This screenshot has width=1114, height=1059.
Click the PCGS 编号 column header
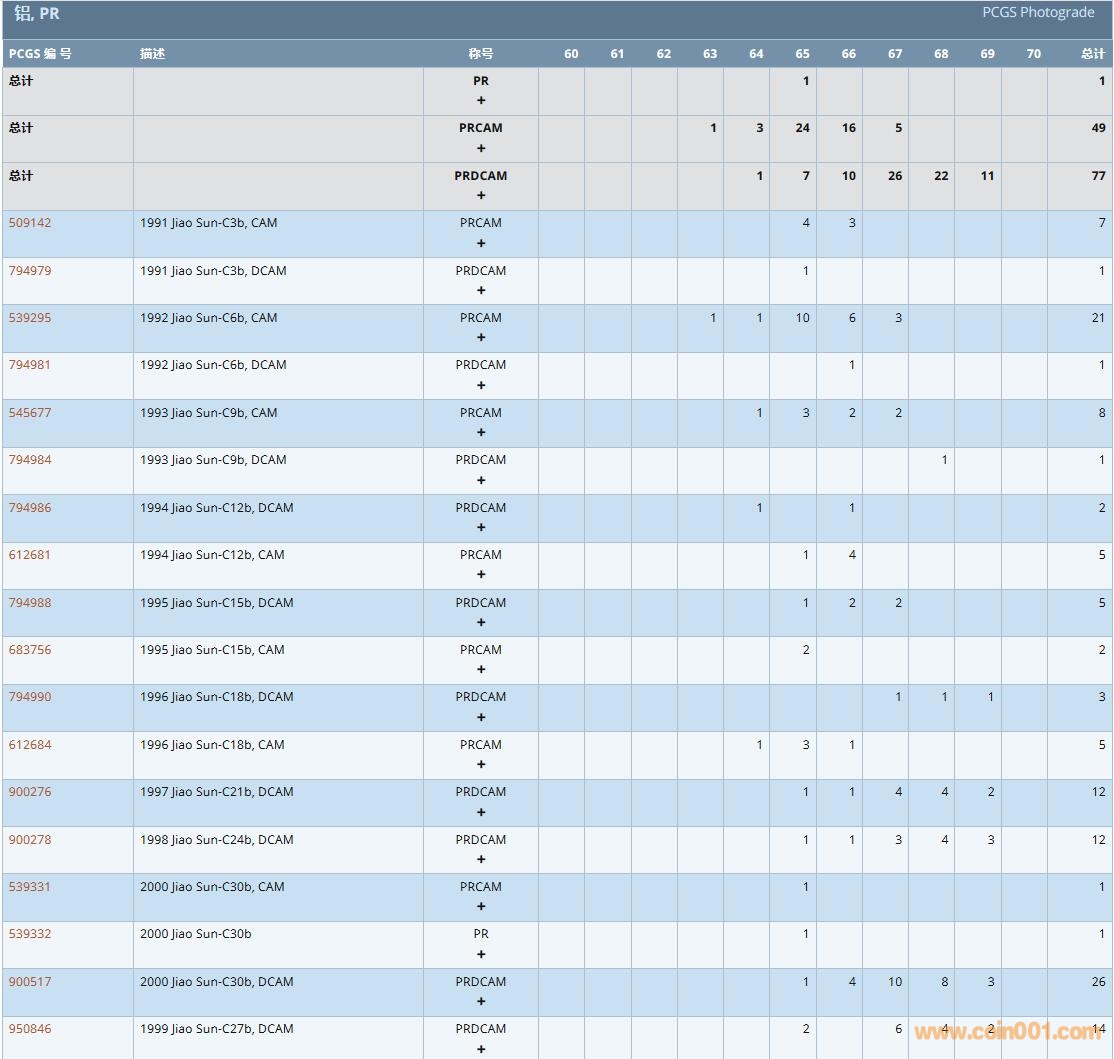coord(40,54)
